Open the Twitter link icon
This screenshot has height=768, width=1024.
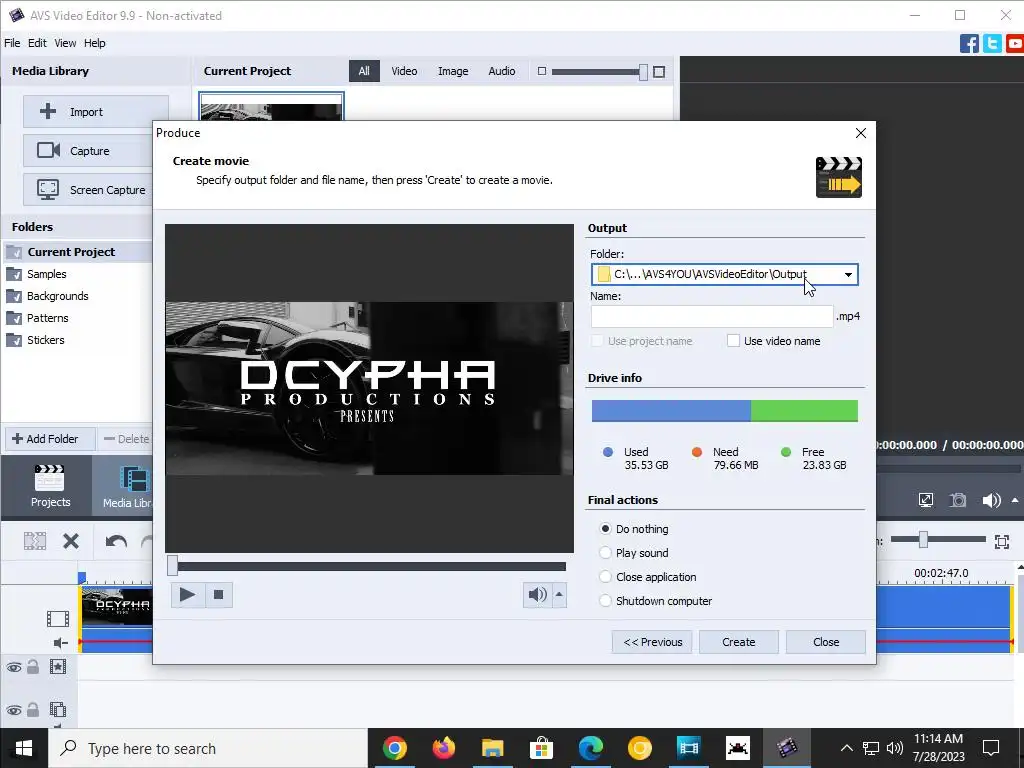992,44
